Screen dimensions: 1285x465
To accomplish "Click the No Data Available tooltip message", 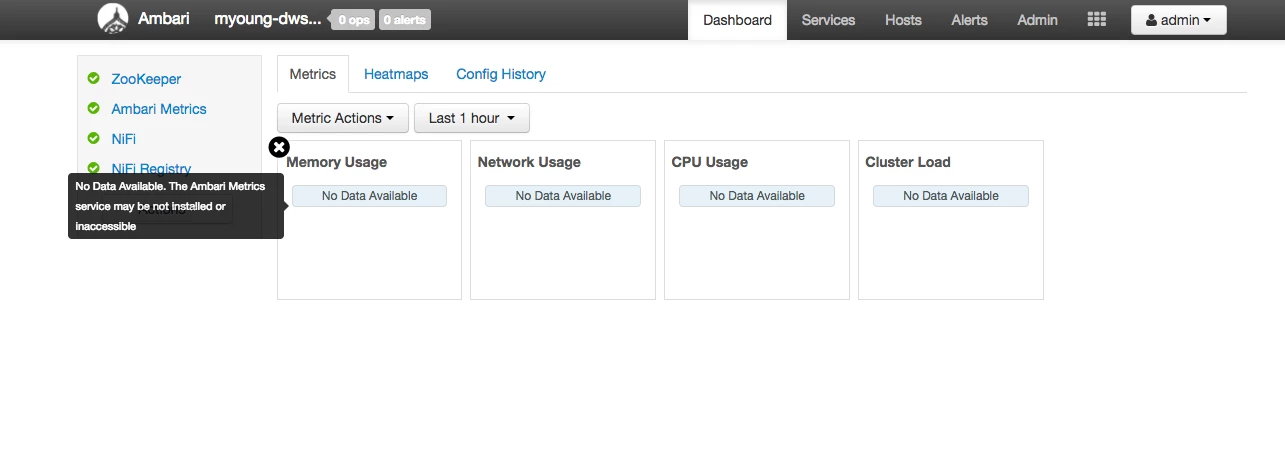I will (176, 206).
